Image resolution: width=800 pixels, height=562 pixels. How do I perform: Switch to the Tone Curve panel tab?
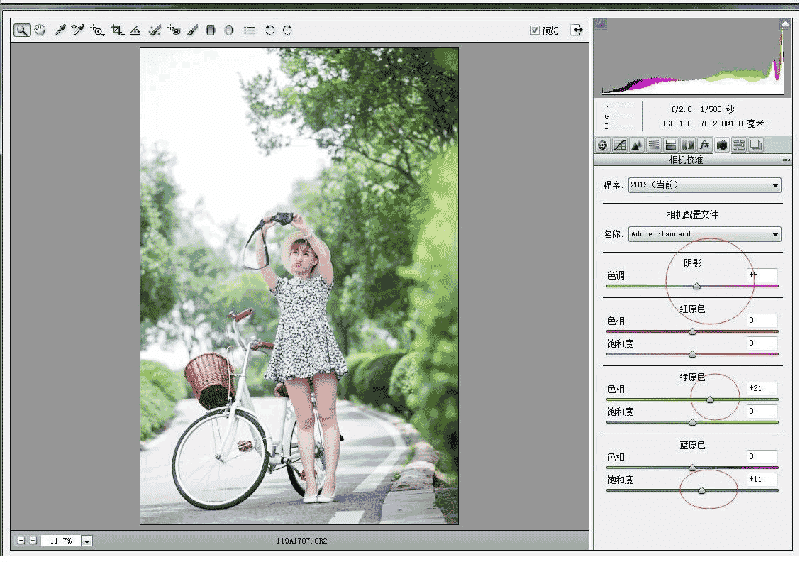[x=619, y=145]
